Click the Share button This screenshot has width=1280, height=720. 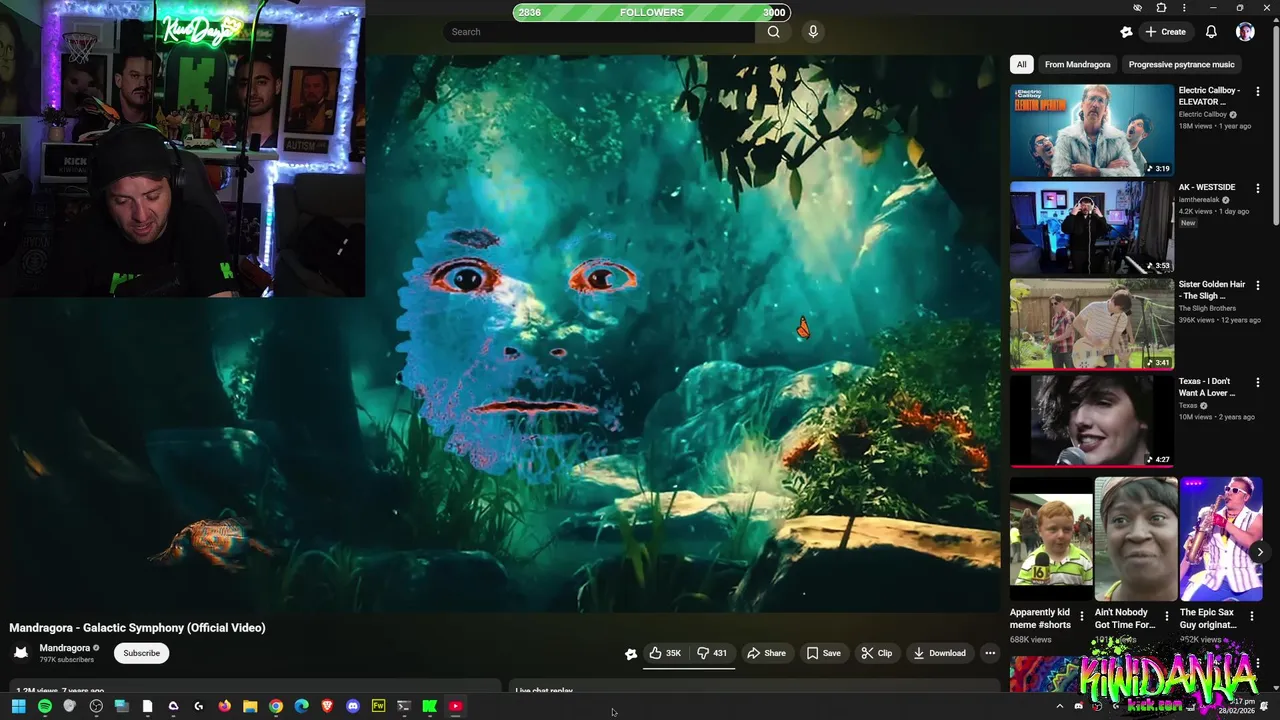766,653
